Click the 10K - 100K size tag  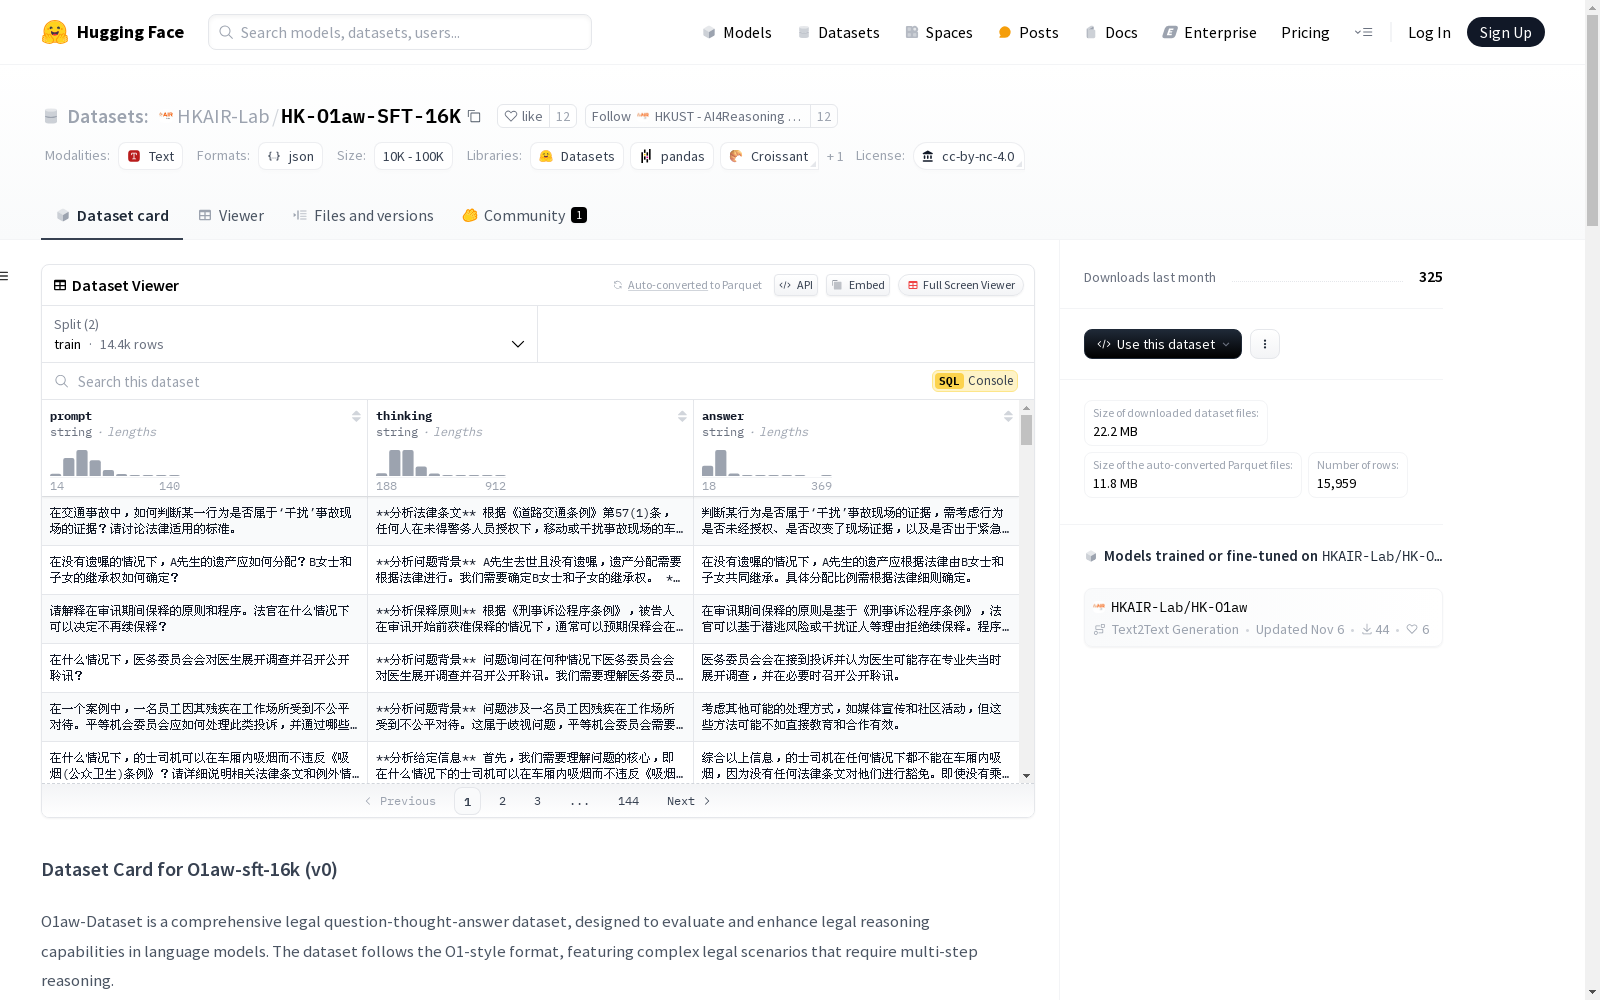pos(413,156)
